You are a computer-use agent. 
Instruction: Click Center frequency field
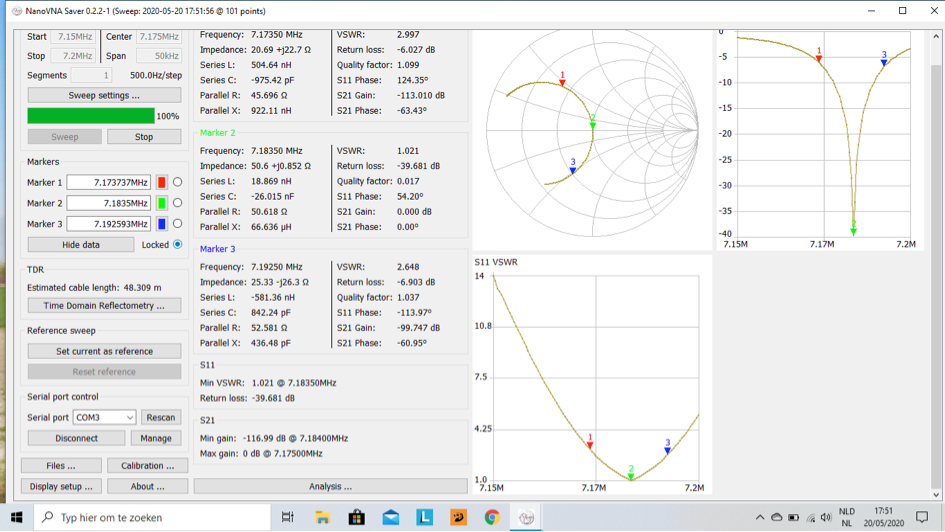[159, 37]
